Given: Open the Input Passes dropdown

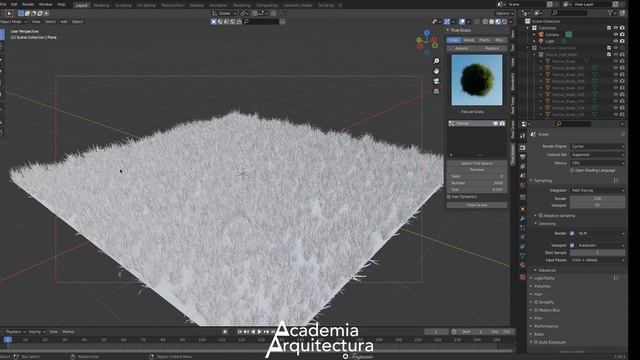Looking at the screenshot, I should (598, 260).
